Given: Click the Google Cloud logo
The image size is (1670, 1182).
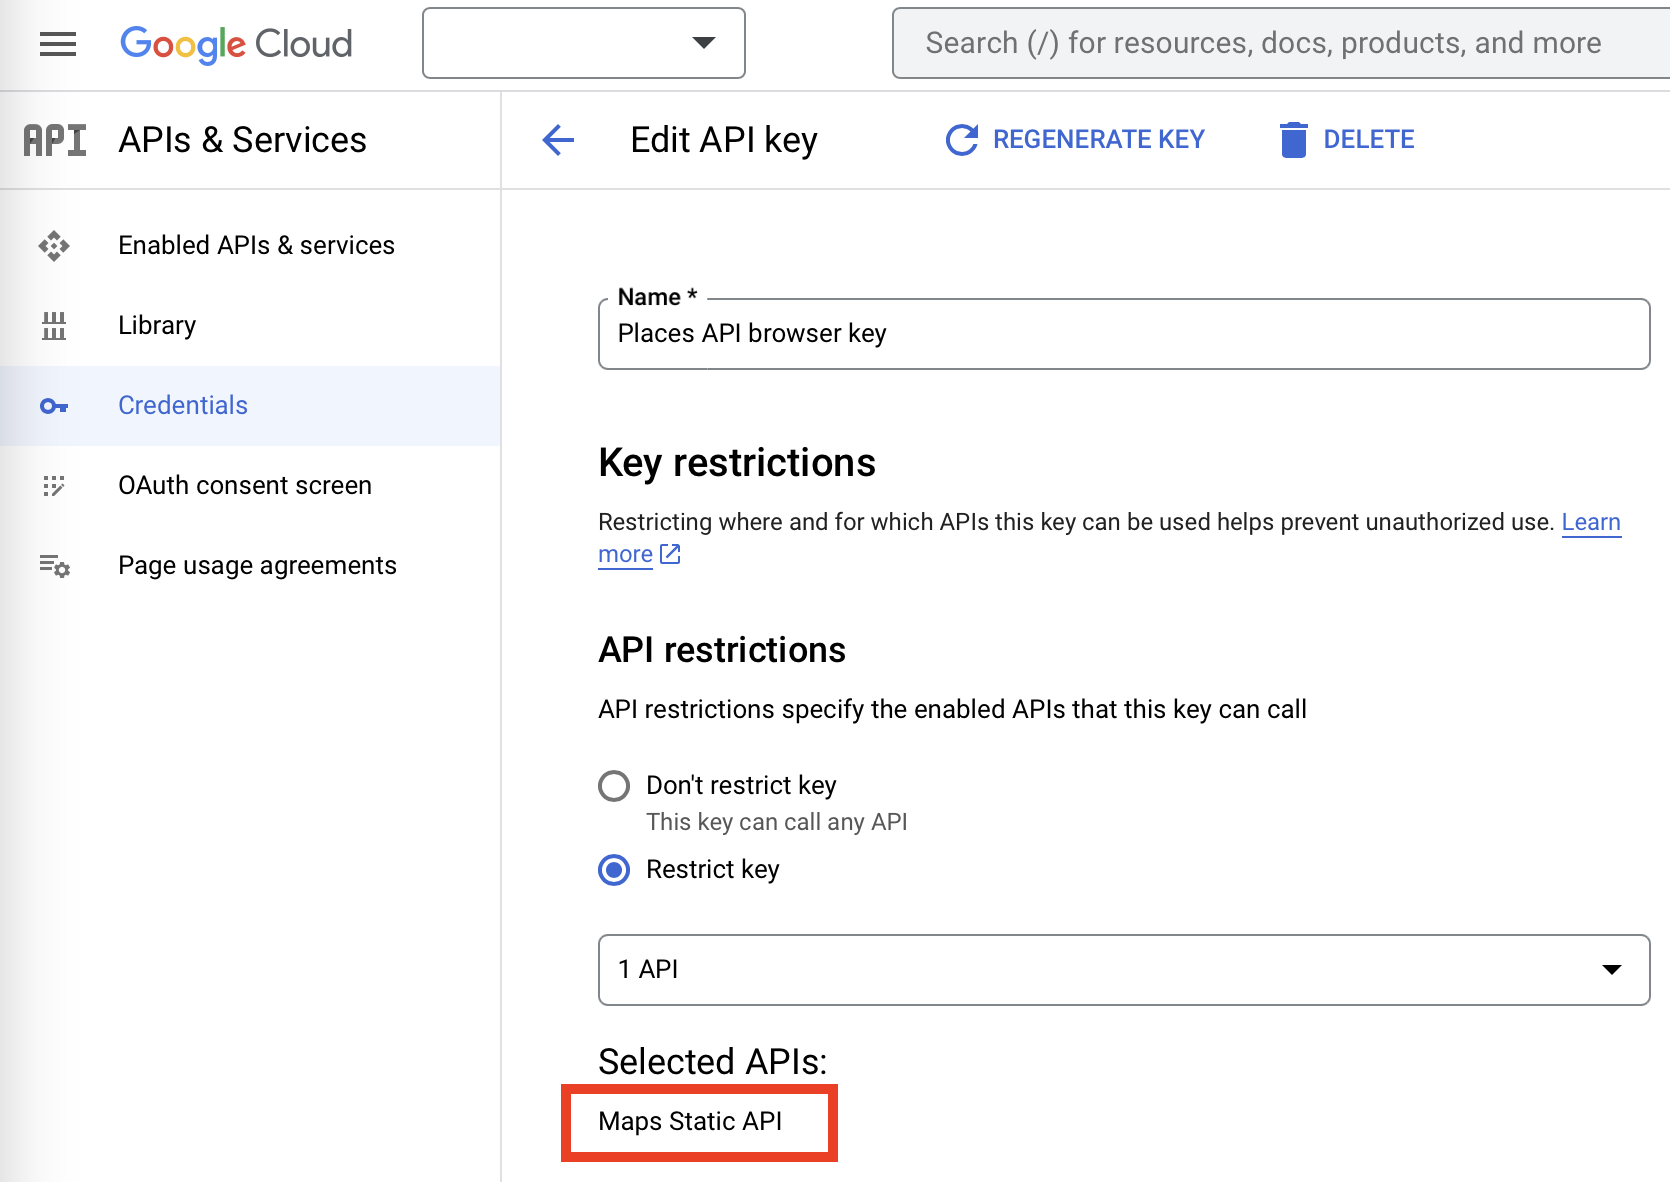Looking at the screenshot, I should pos(236,43).
